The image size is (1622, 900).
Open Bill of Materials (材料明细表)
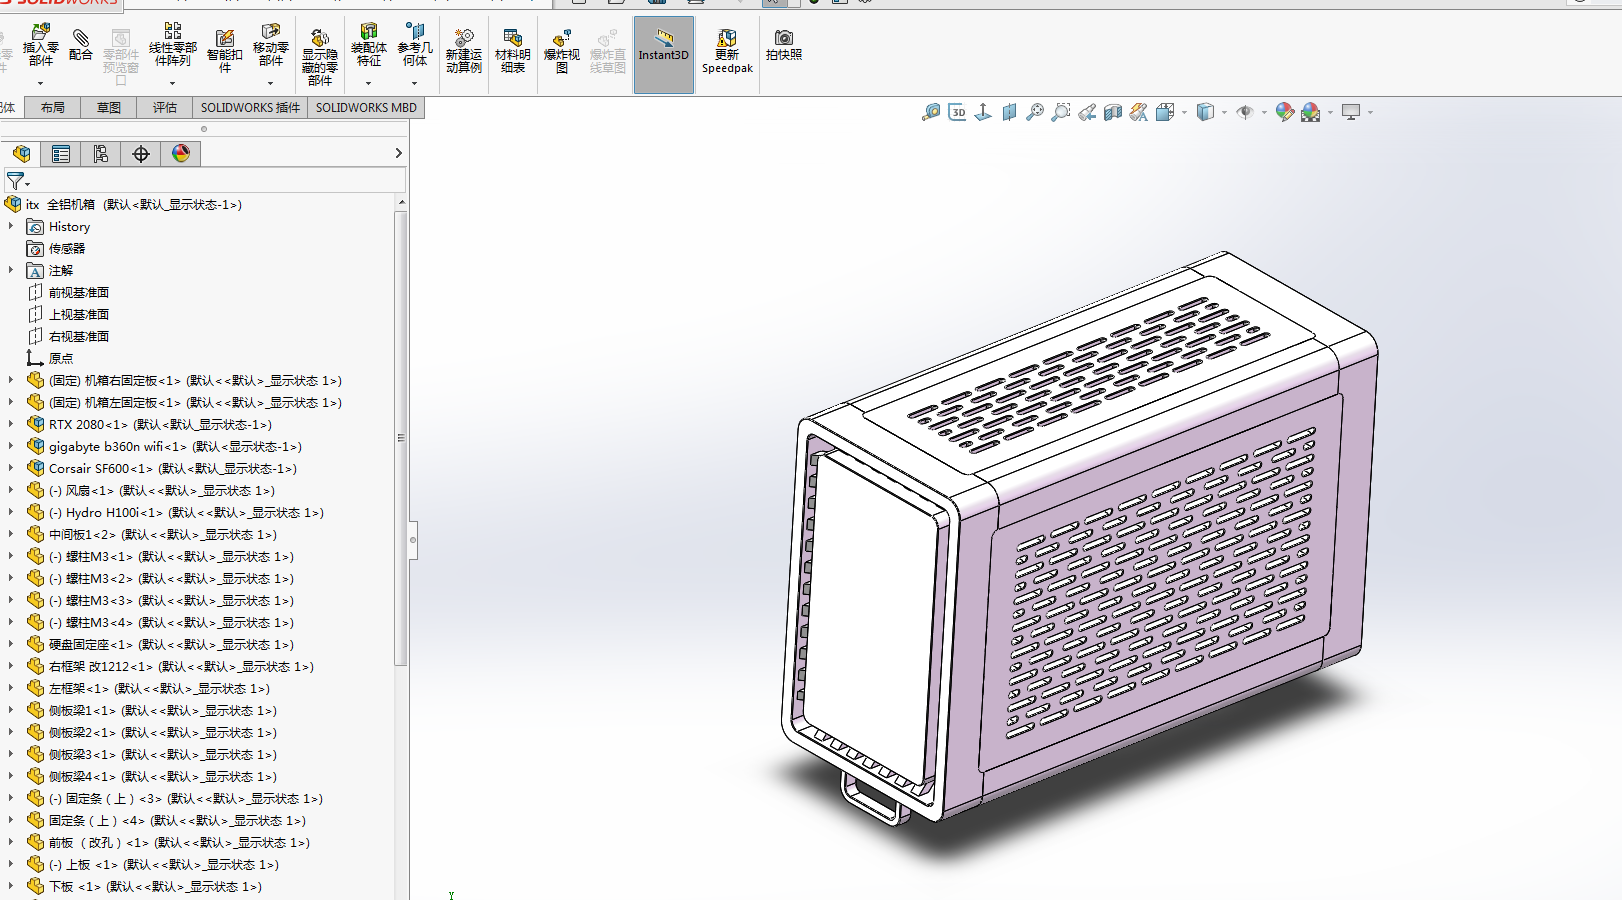click(512, 52)
